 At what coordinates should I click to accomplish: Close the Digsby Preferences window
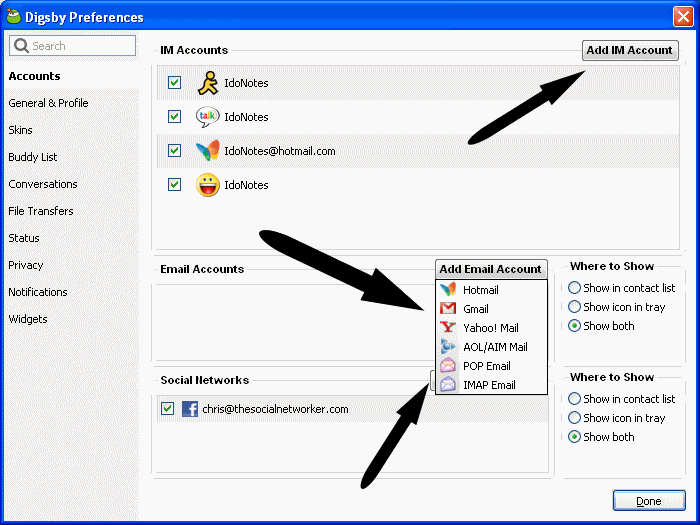point(683,17)
